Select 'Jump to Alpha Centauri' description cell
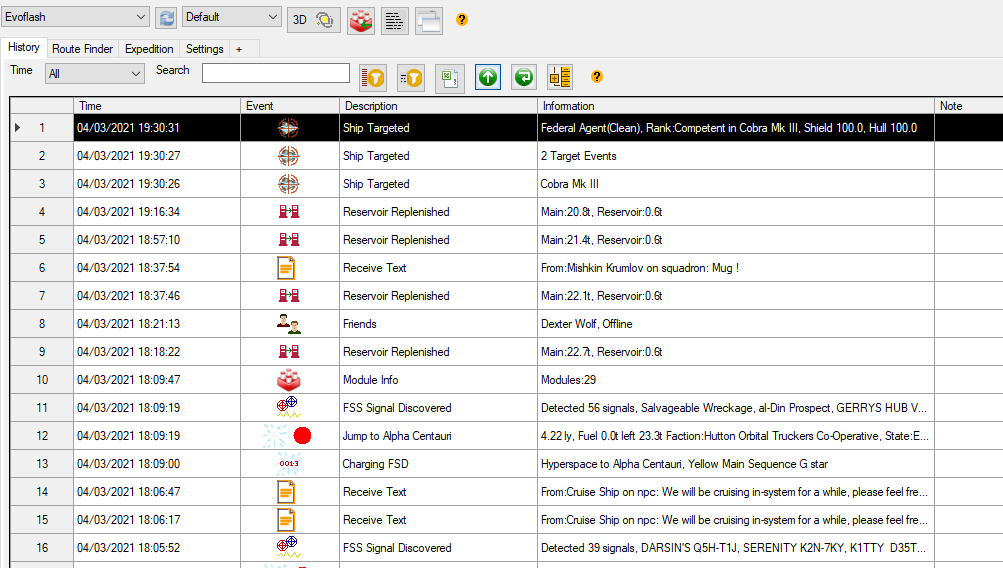Image resolution: width=1003 pixels, height=568 pixels. click(438, 436)
